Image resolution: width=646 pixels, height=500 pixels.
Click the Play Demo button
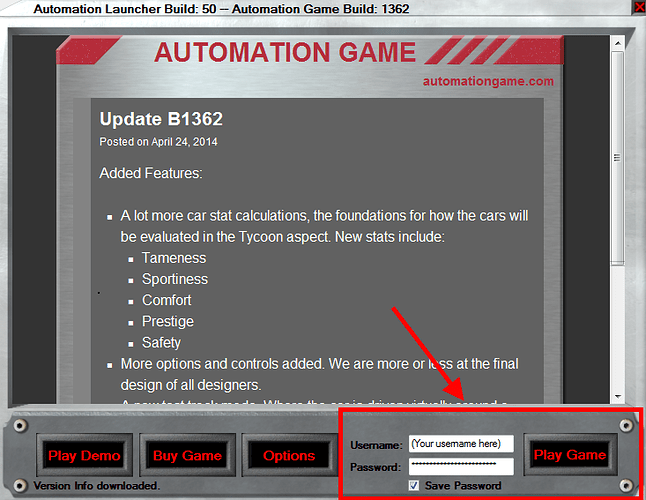point(84,456)
